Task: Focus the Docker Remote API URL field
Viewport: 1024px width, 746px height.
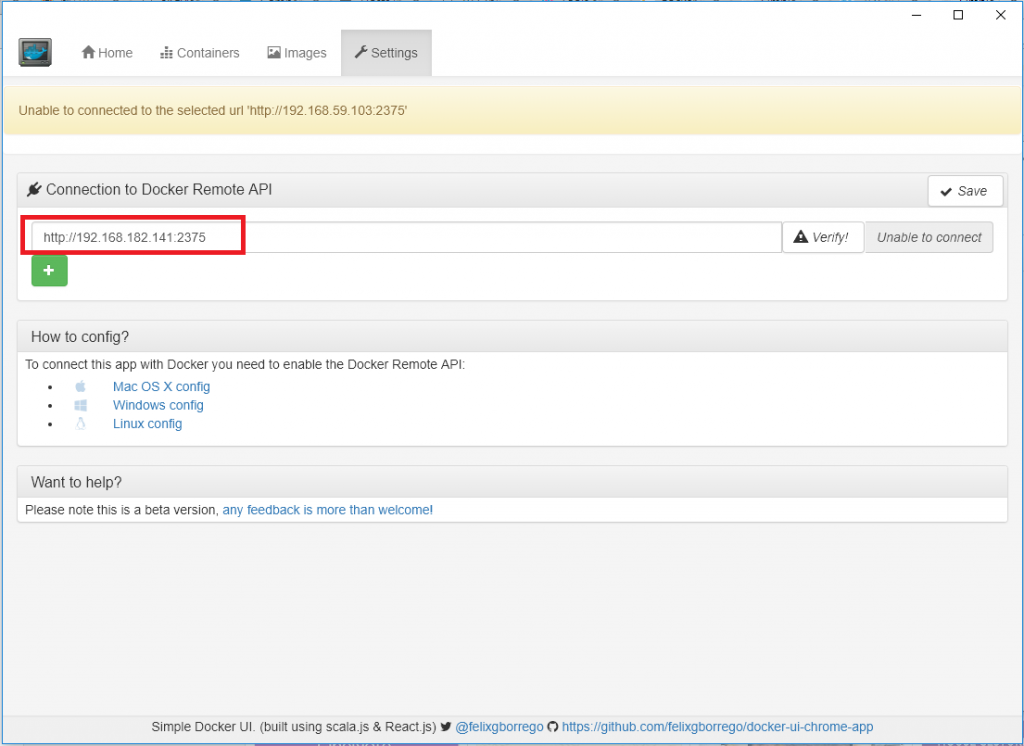Action: 406,237
